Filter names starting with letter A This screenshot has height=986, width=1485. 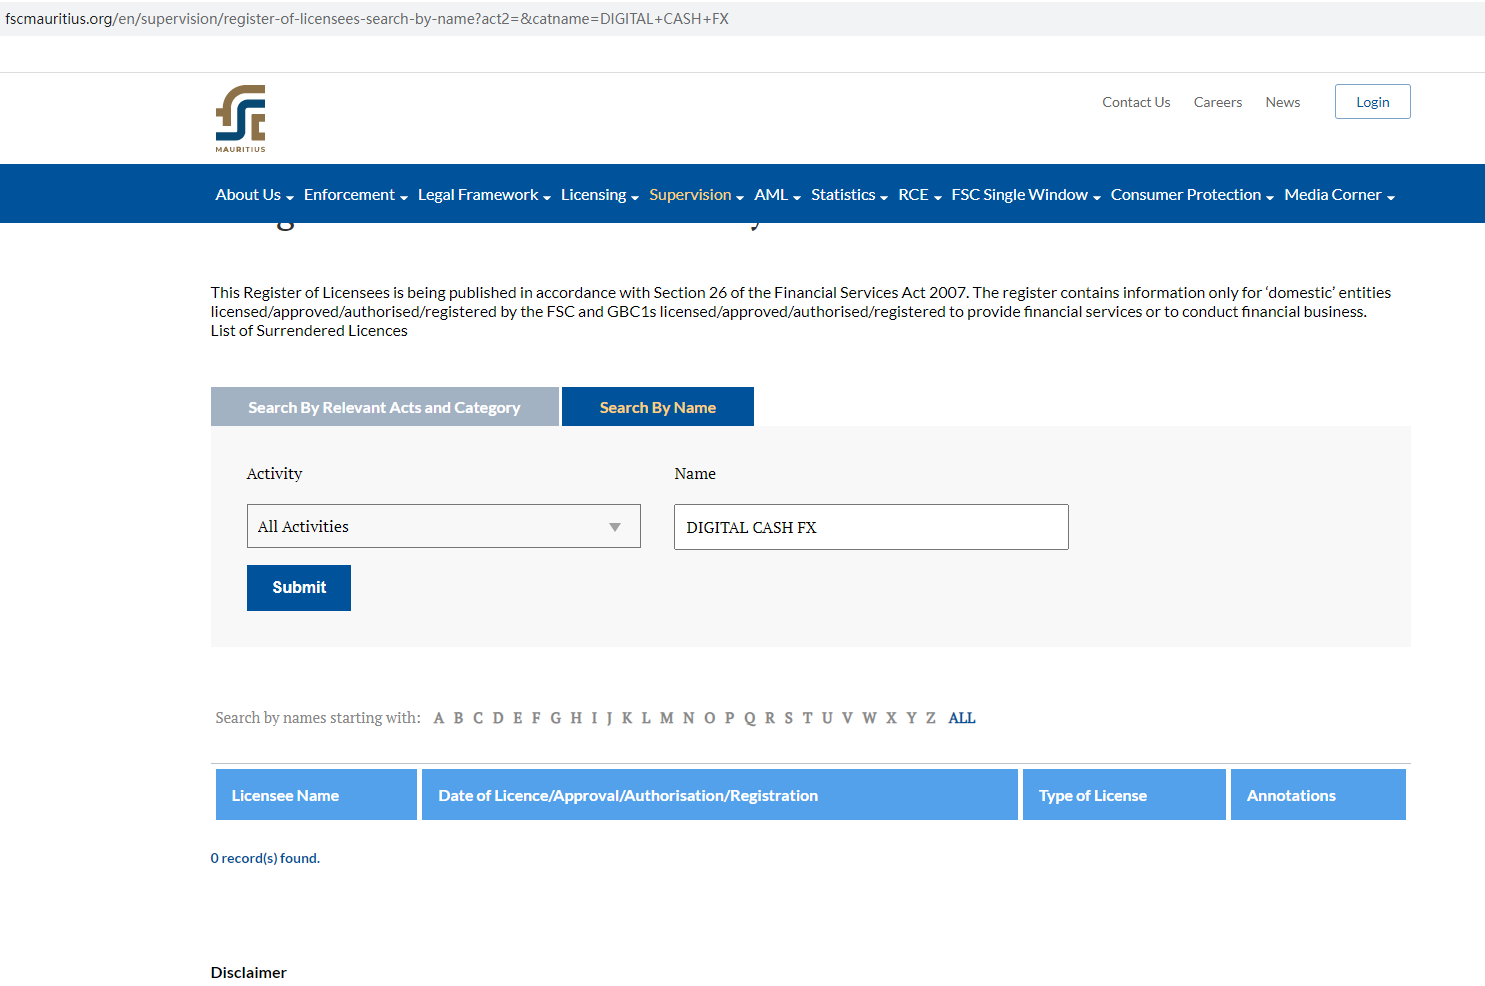click(x=438, y=718)
